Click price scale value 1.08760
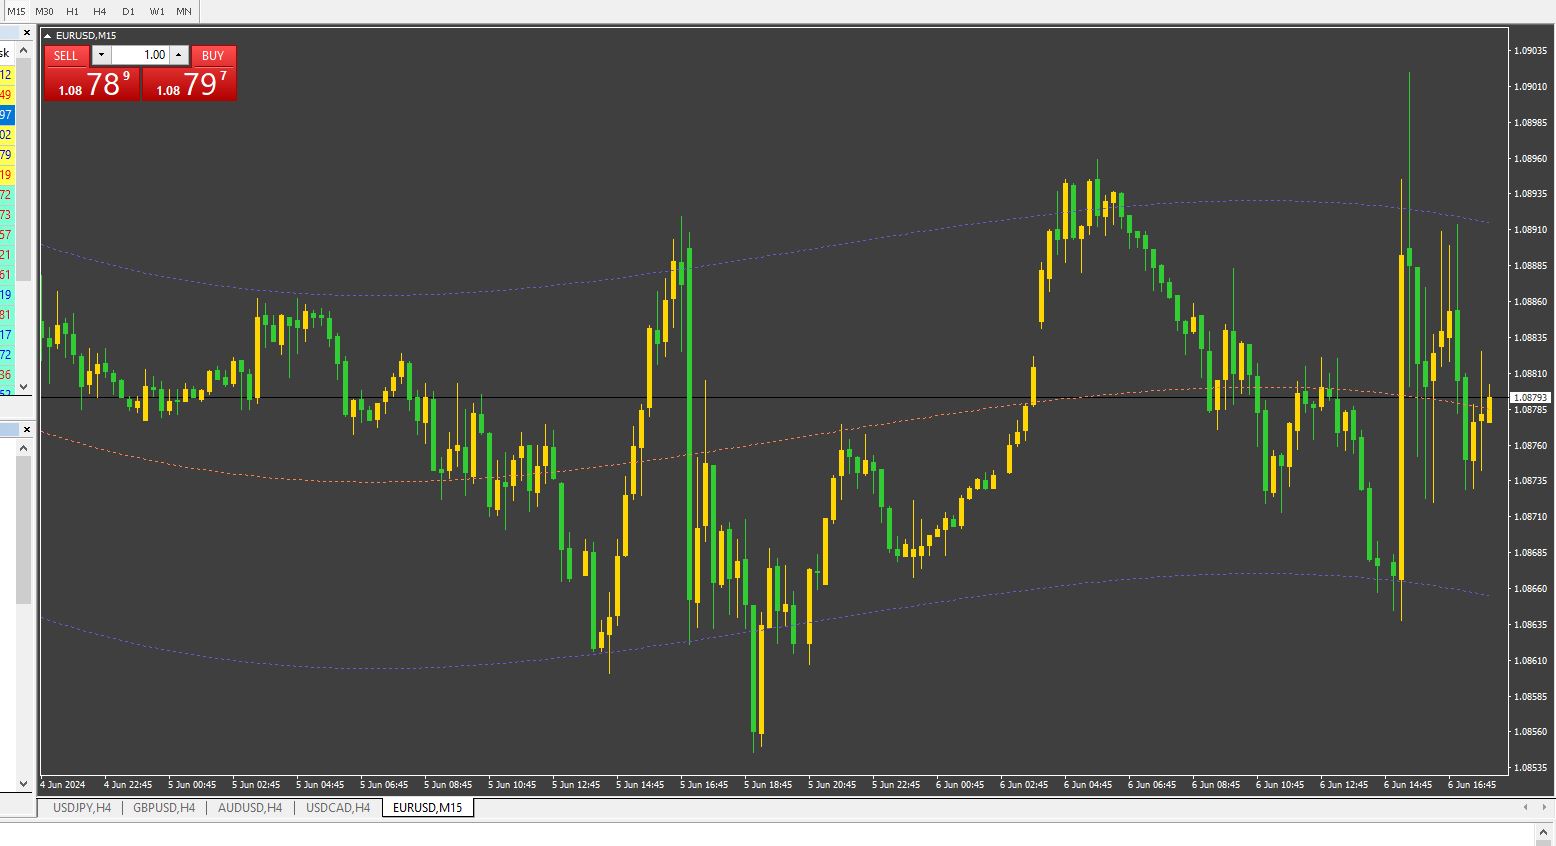This screenshot has width=1556, height=846. coord(1530,446)
